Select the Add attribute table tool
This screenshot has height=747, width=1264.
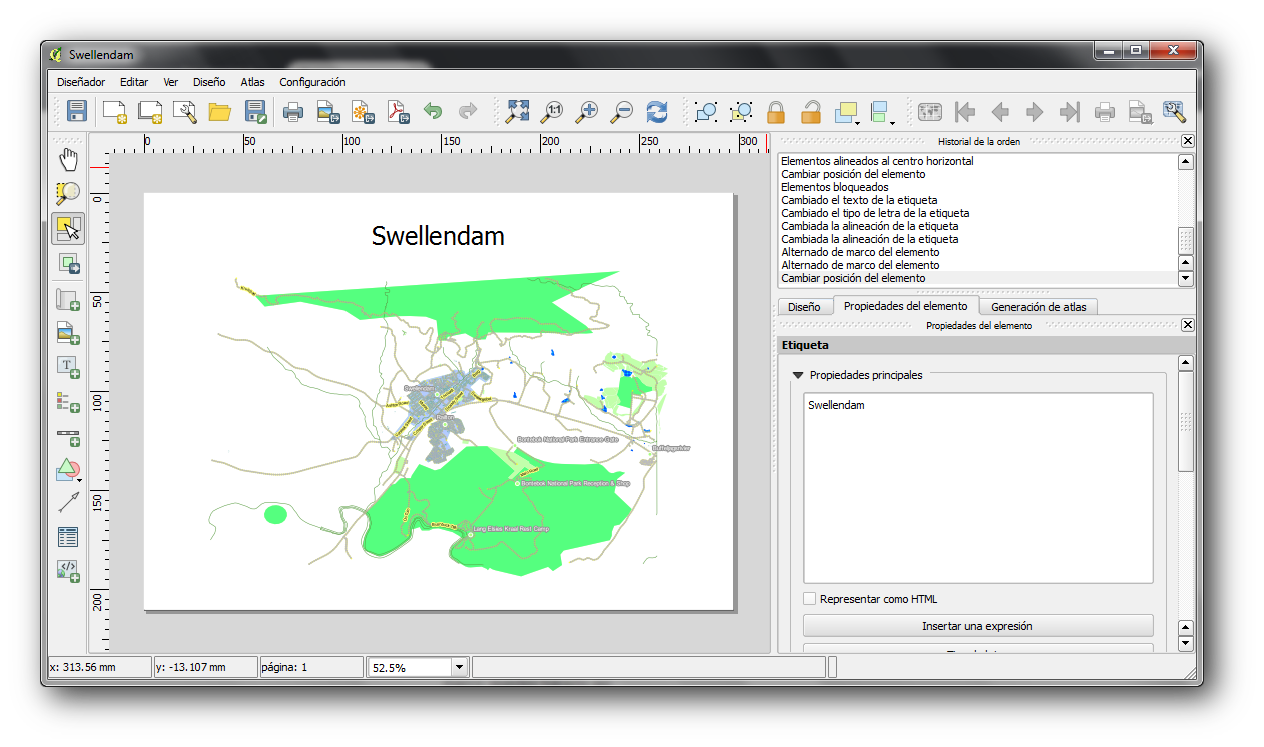coord(68,537)
